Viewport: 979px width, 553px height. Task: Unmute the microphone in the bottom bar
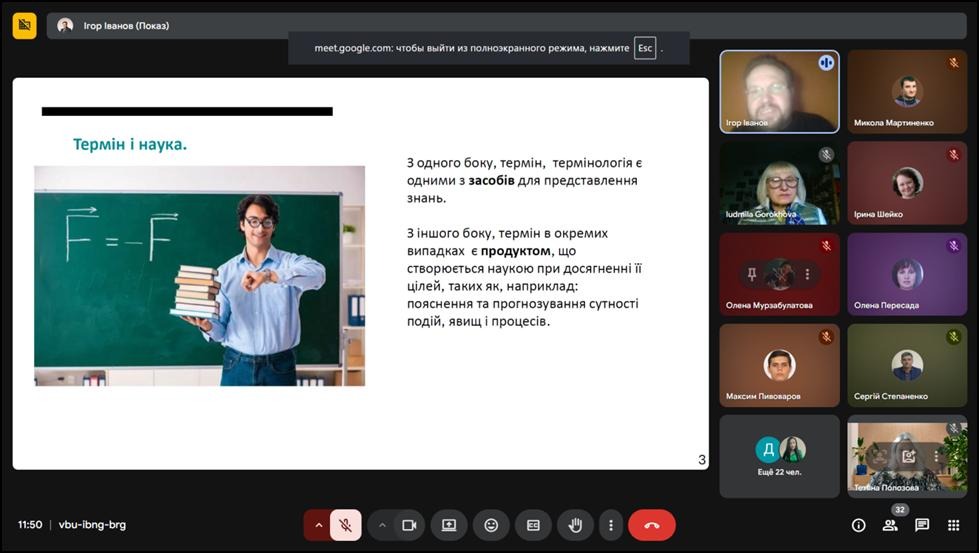(346, 525)
